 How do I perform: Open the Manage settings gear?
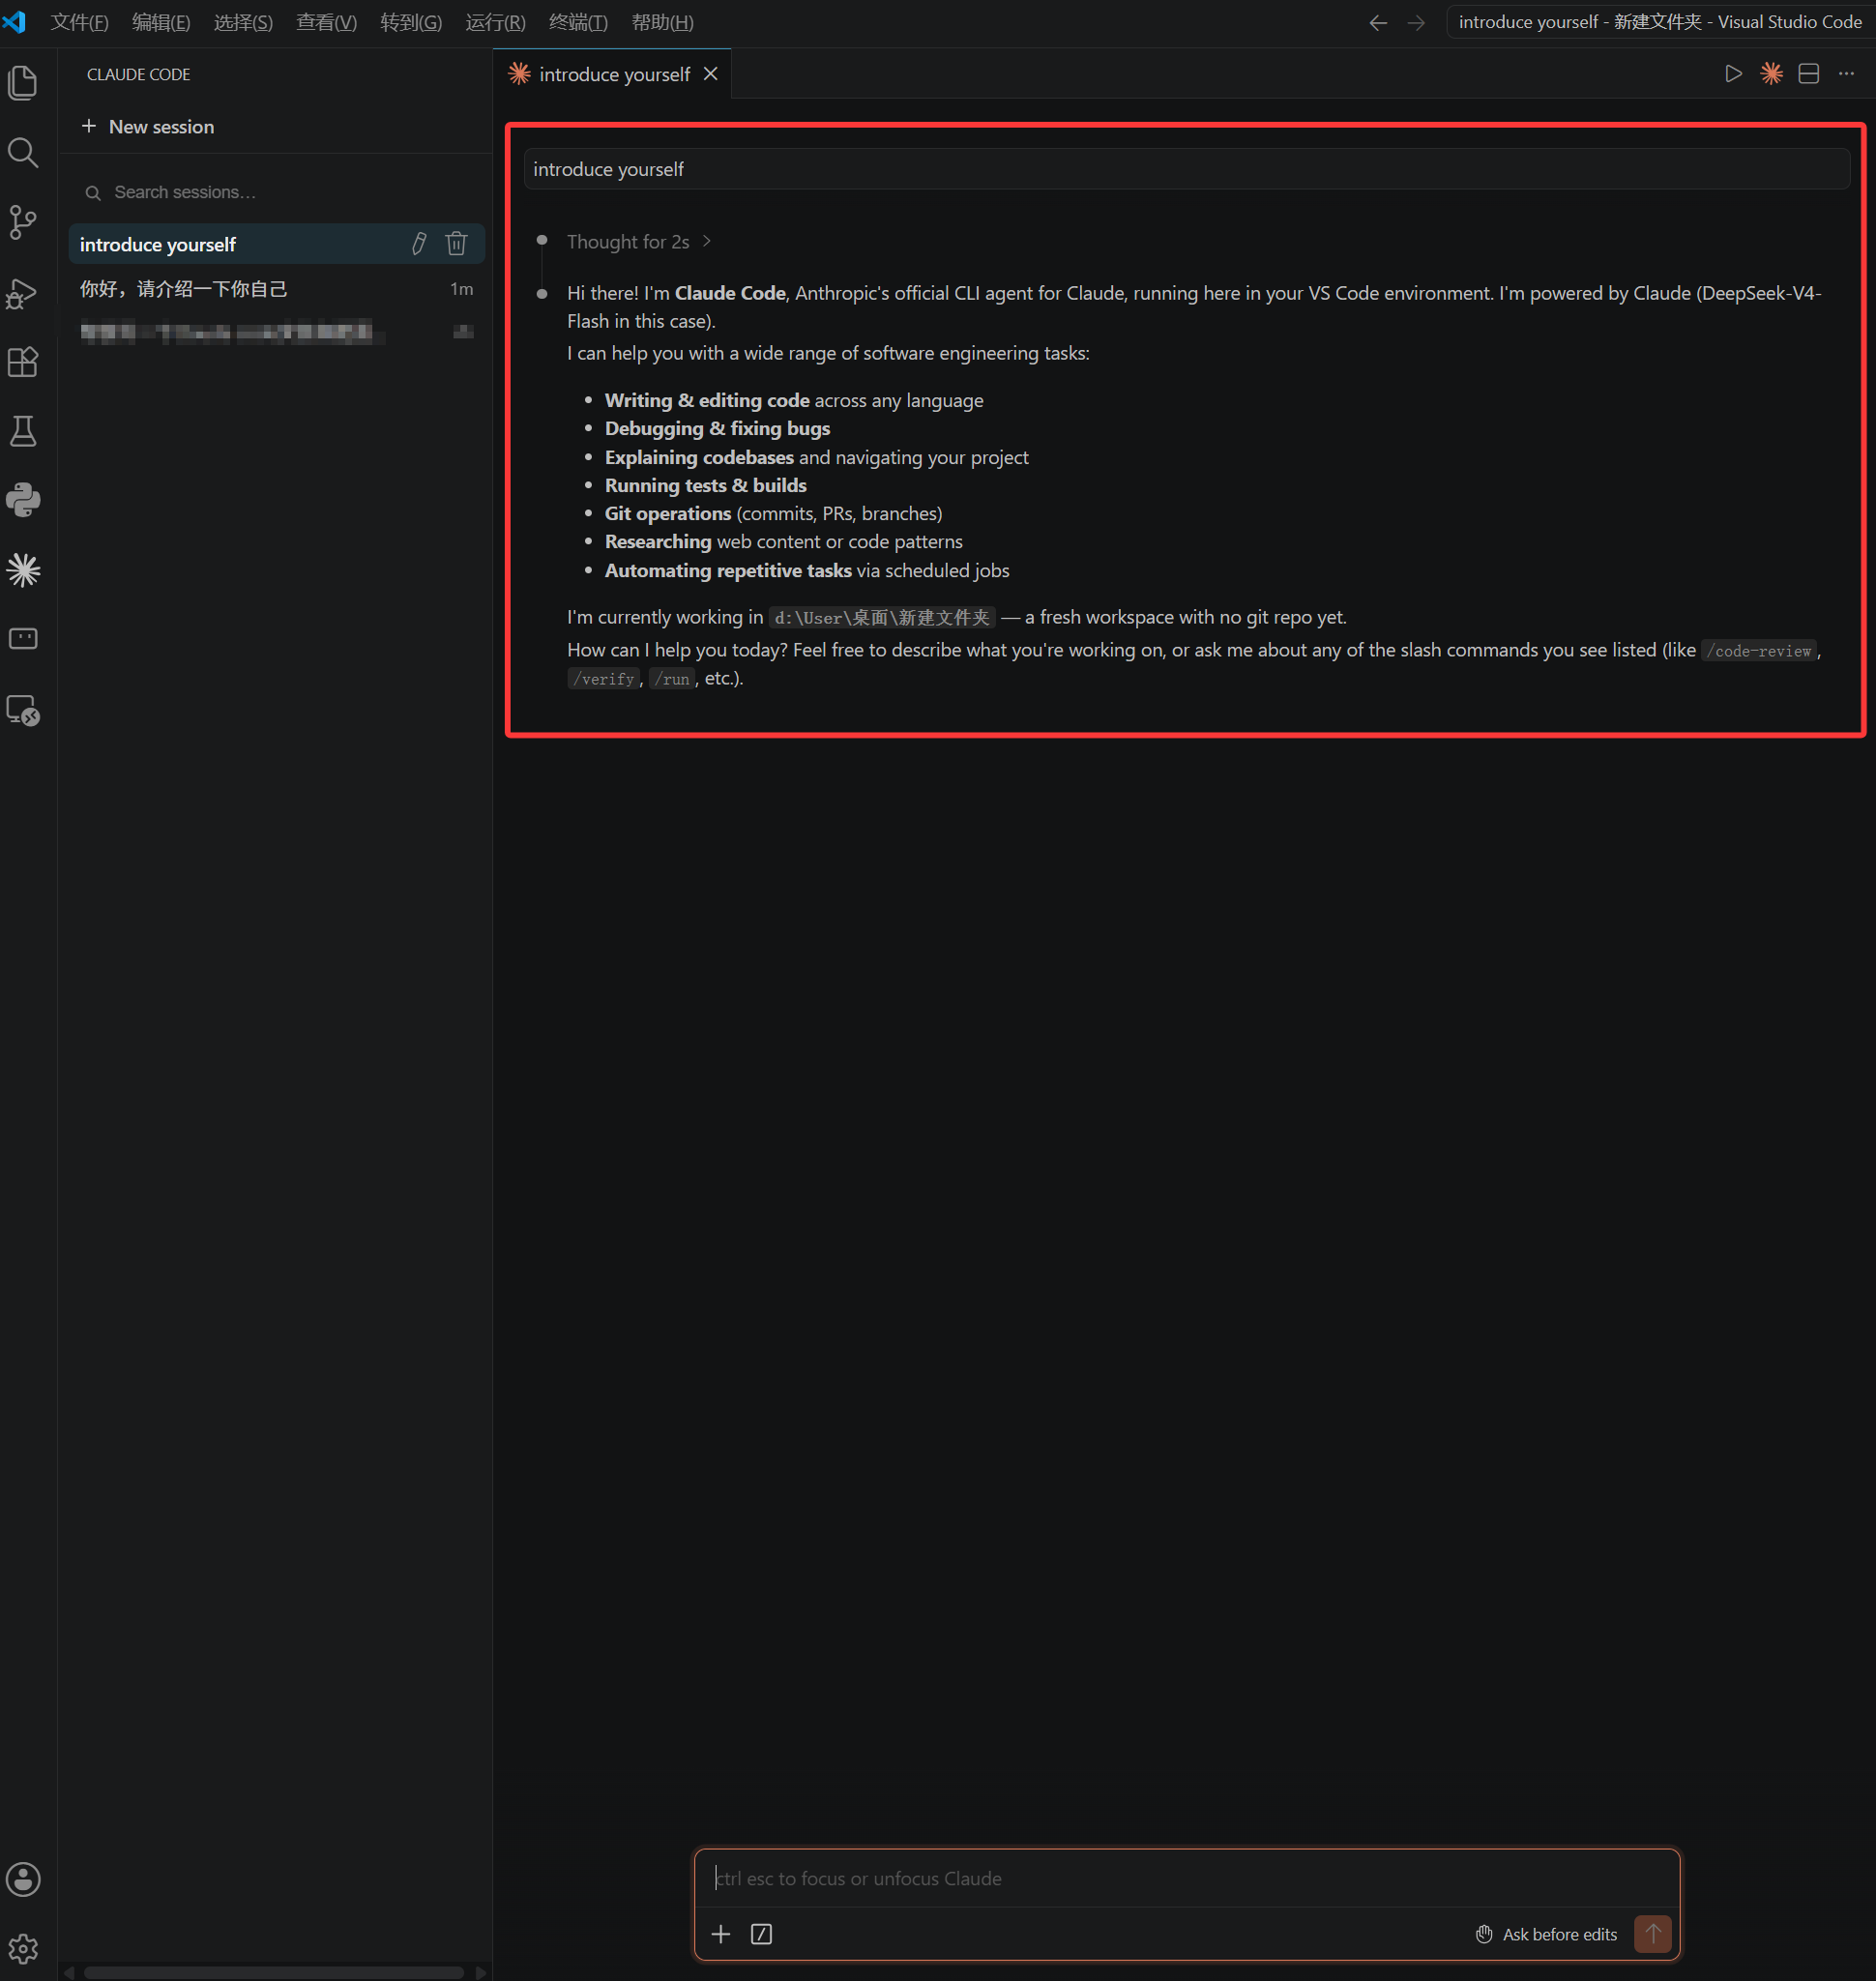click(x=23, y=1947)
